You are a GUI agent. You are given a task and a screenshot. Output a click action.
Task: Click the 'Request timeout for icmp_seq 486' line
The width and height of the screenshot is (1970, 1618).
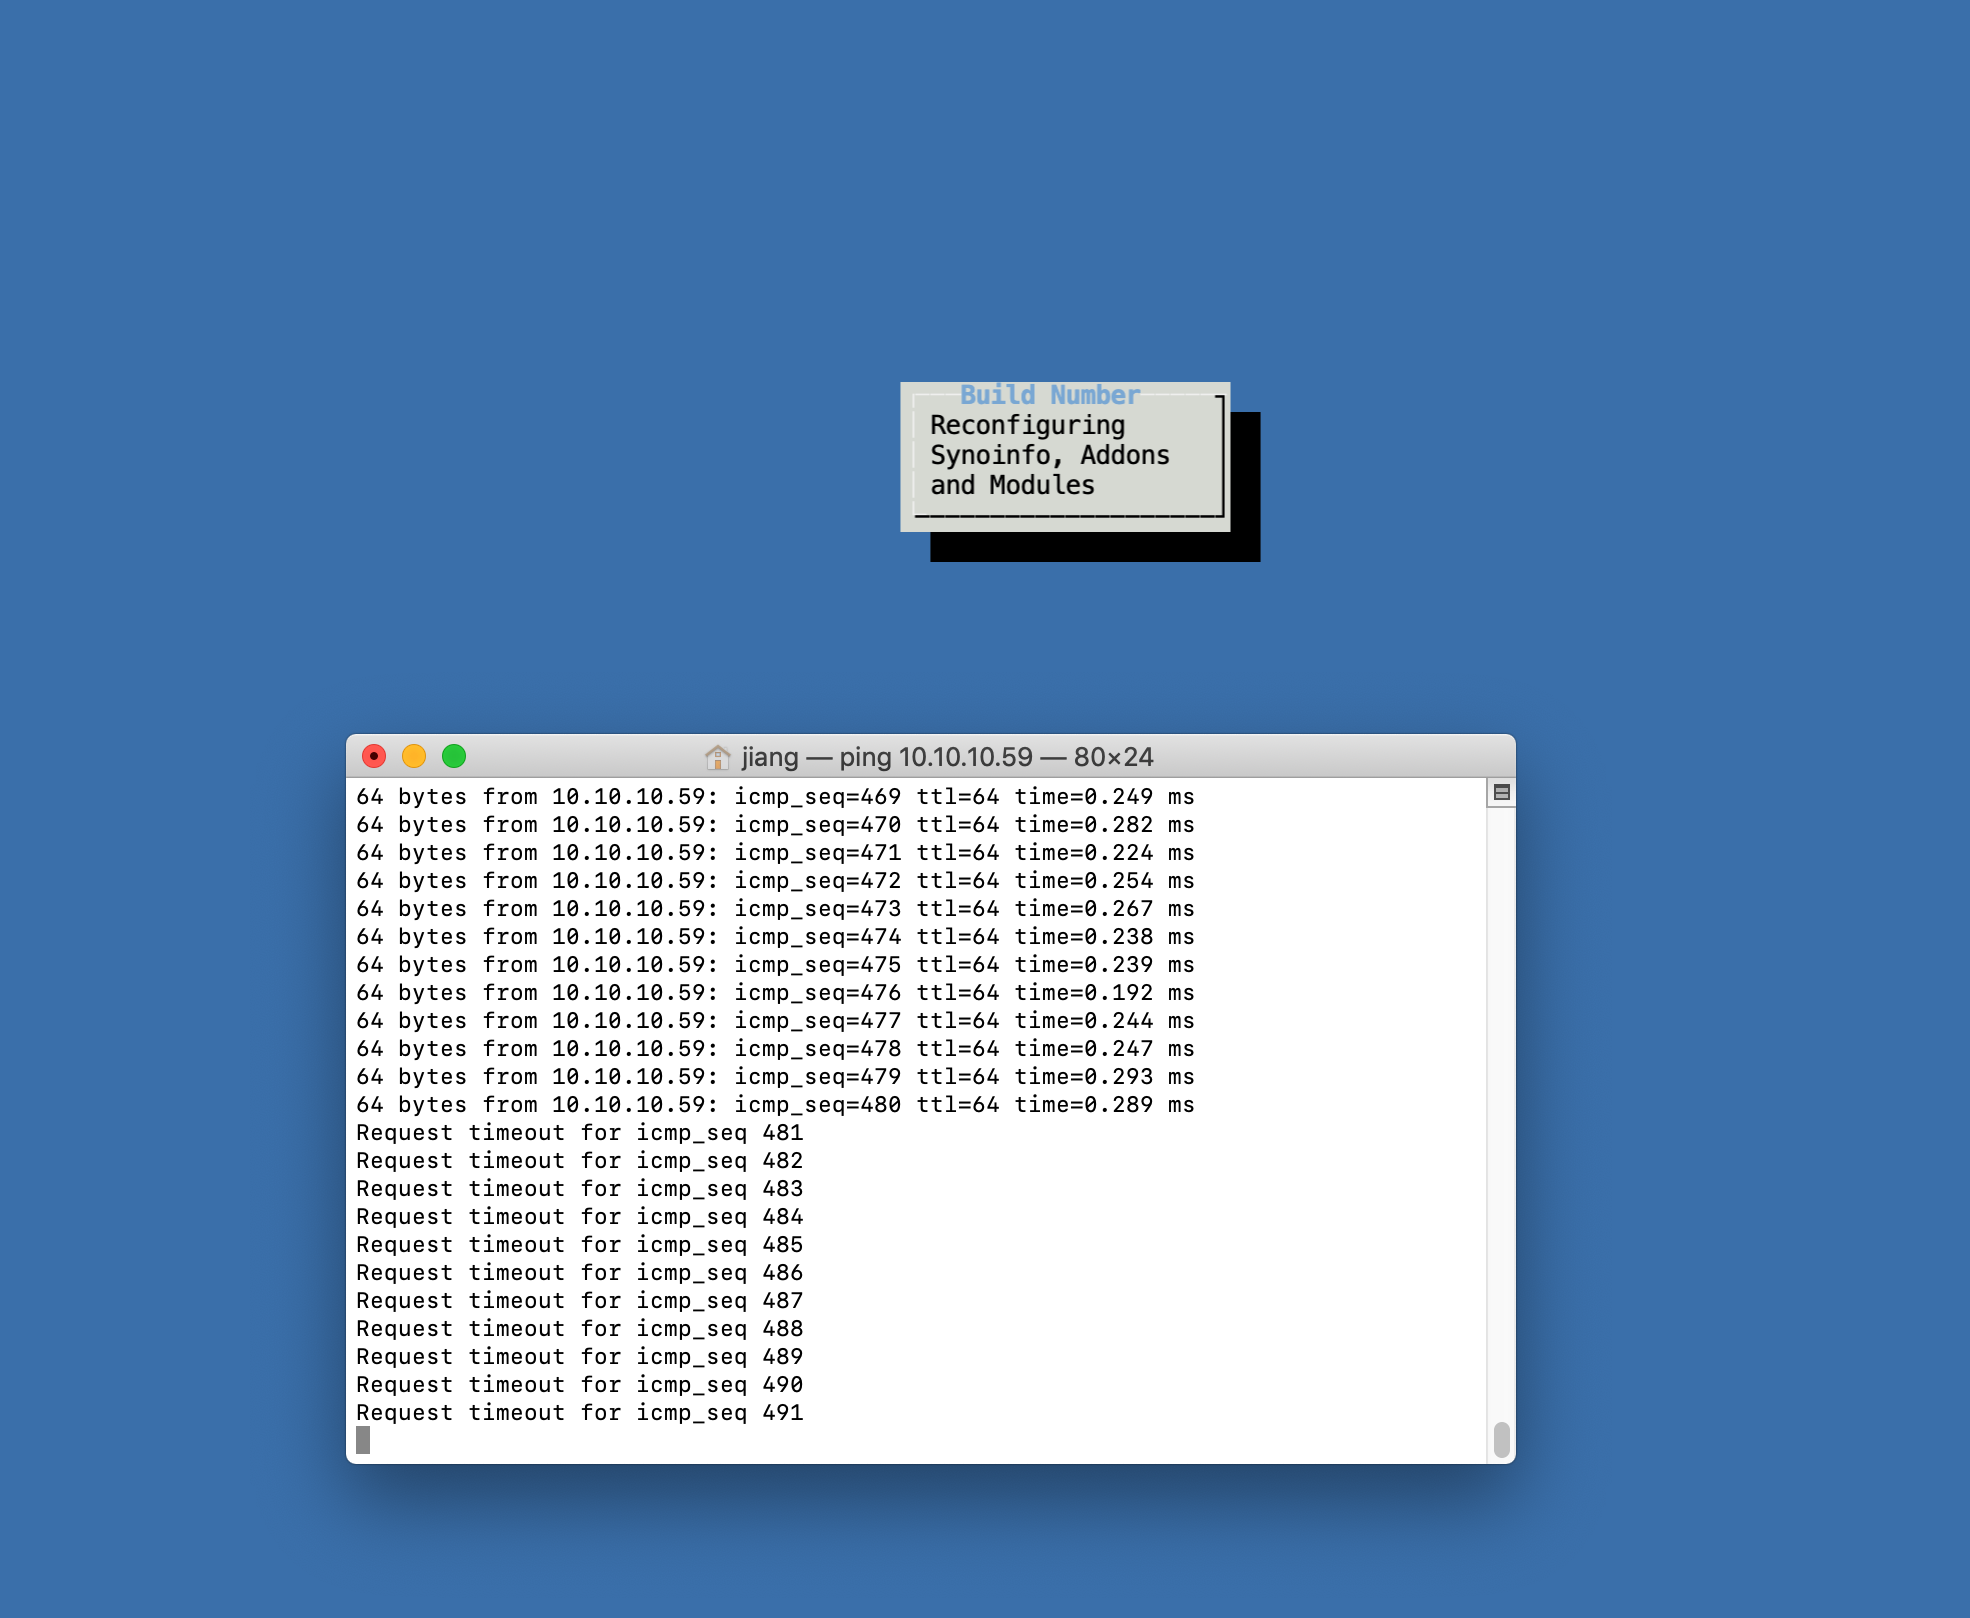tap(580, 1273)
